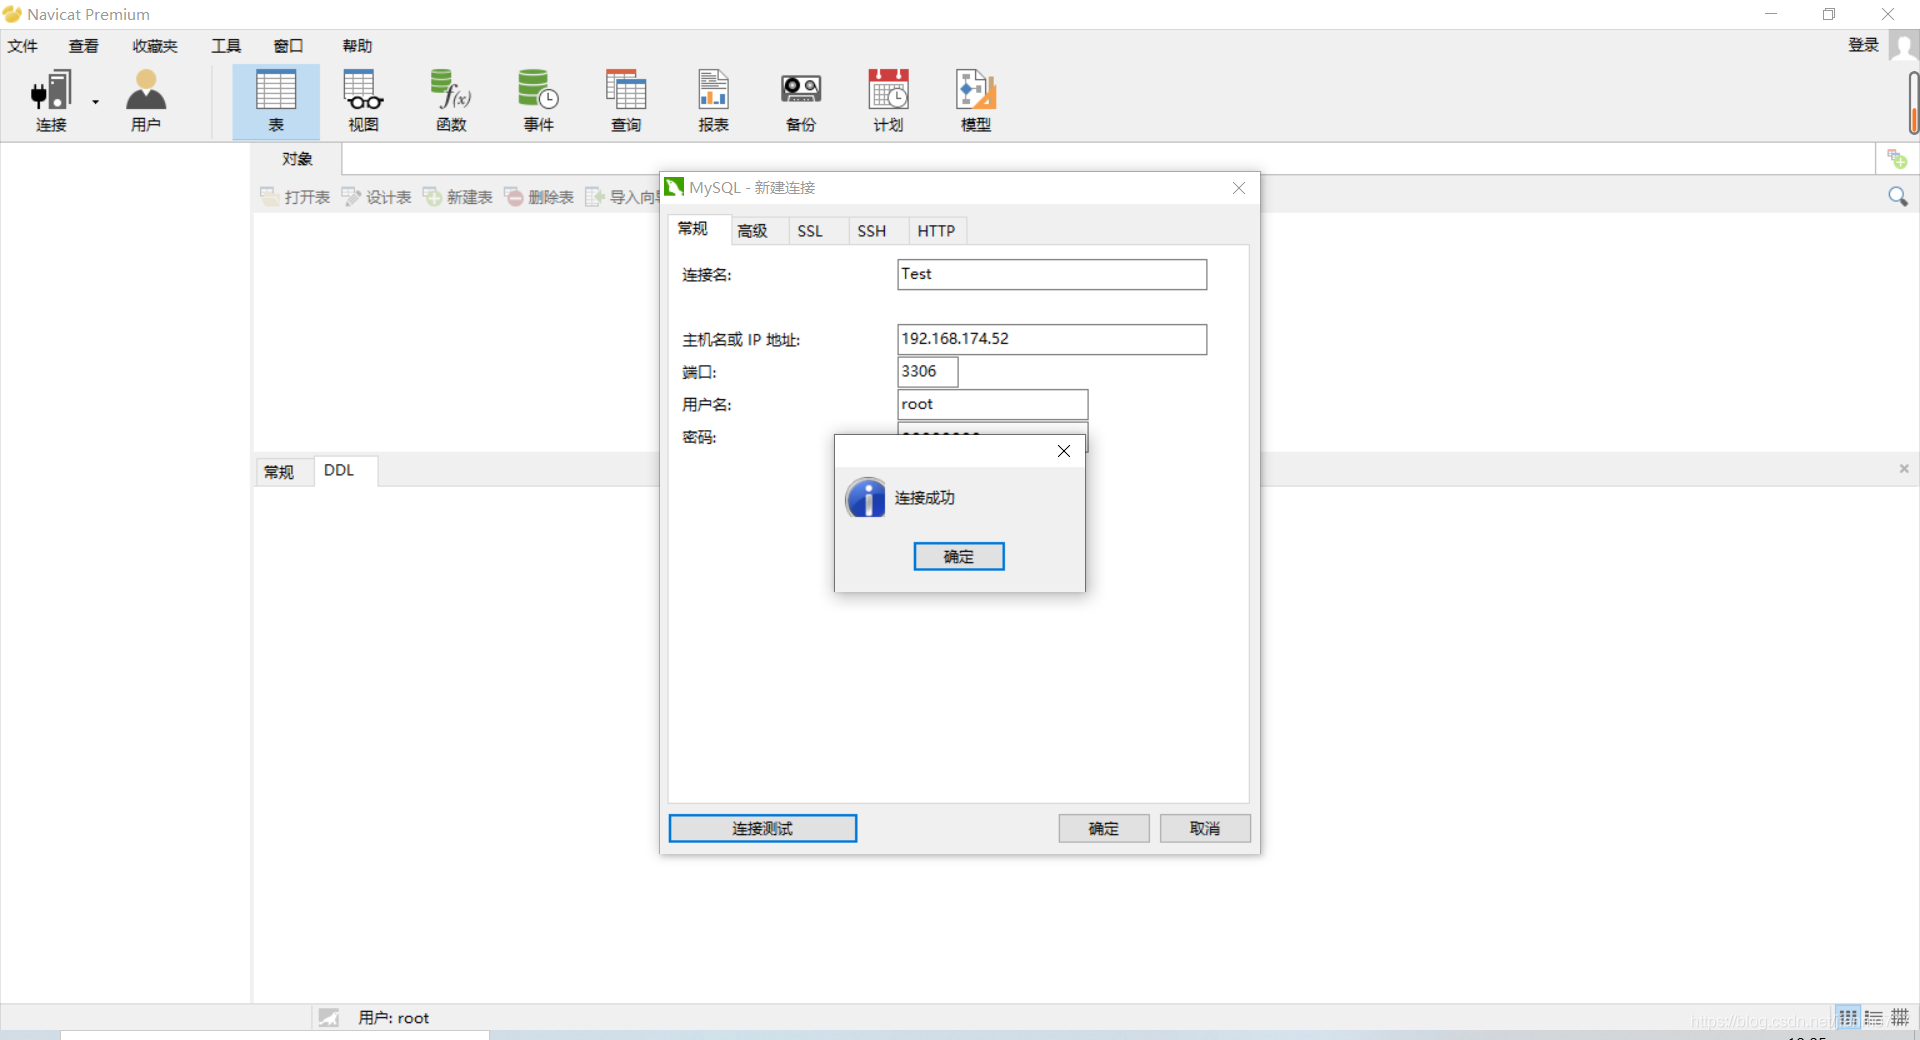
Task: Open the 文件 menu
Action: [x=23, y=46]
